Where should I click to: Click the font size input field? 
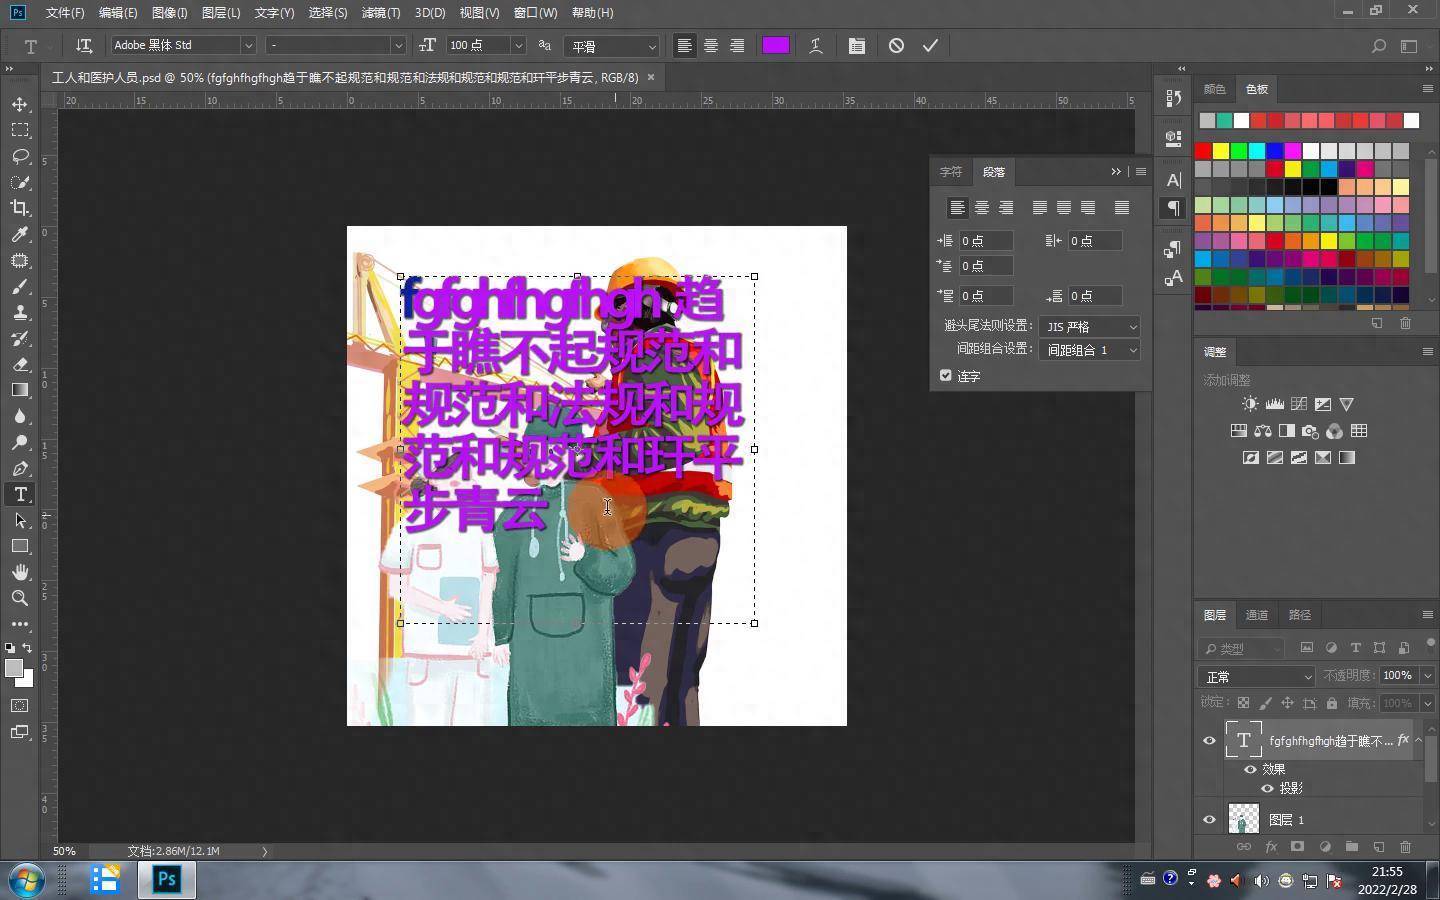(477, 46)
